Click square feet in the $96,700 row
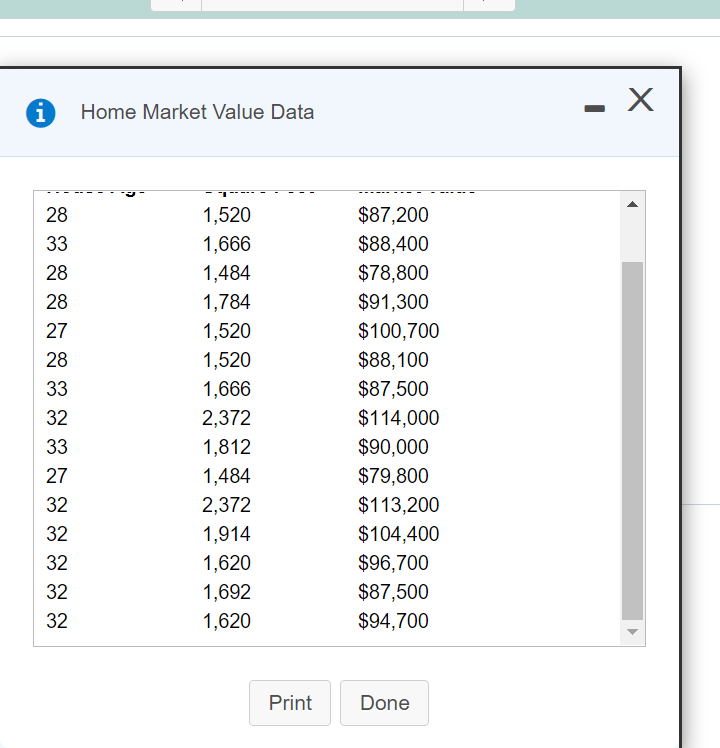 [227, 563]
